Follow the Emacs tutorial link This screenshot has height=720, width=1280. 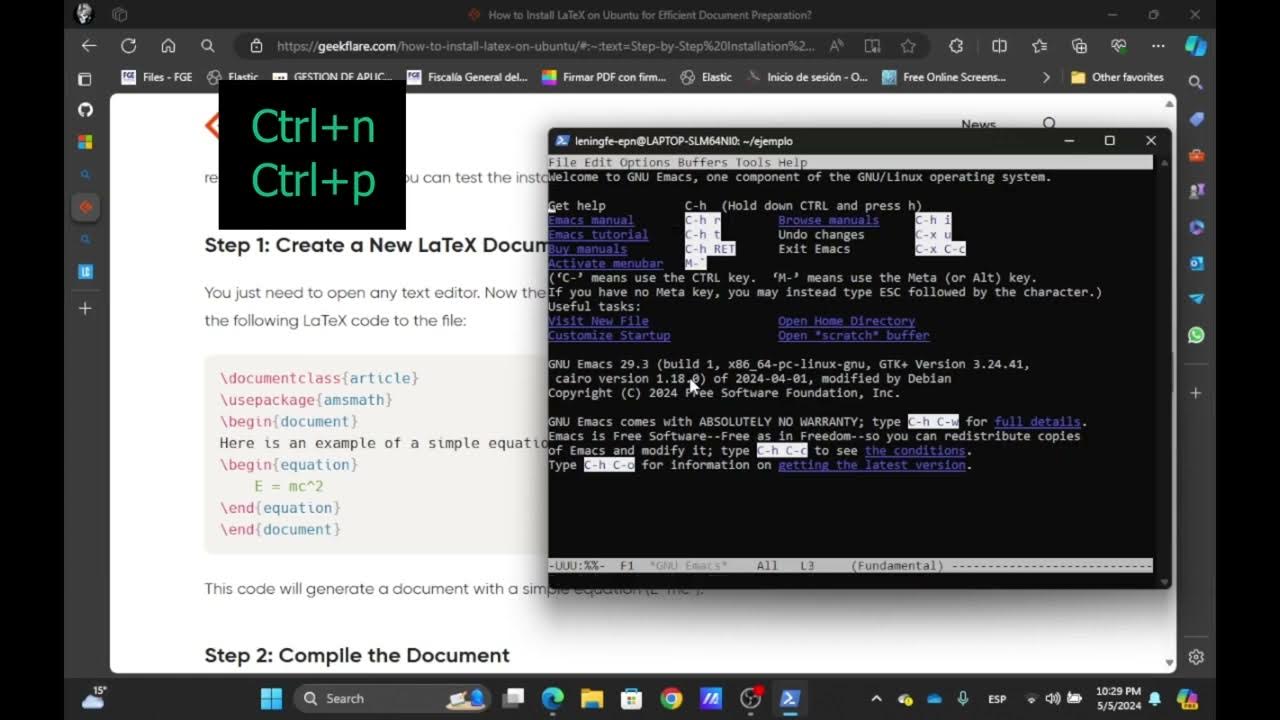point(598,234)
